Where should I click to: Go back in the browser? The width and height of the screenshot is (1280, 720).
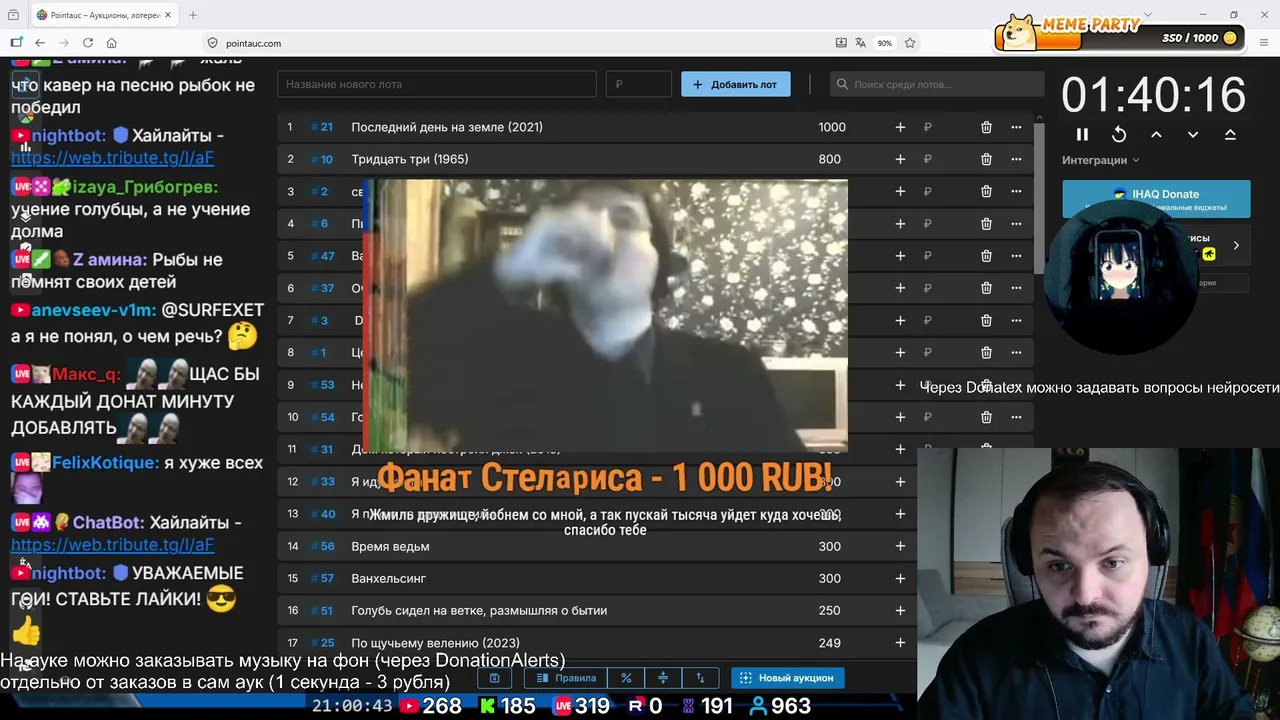coord(40,43)
